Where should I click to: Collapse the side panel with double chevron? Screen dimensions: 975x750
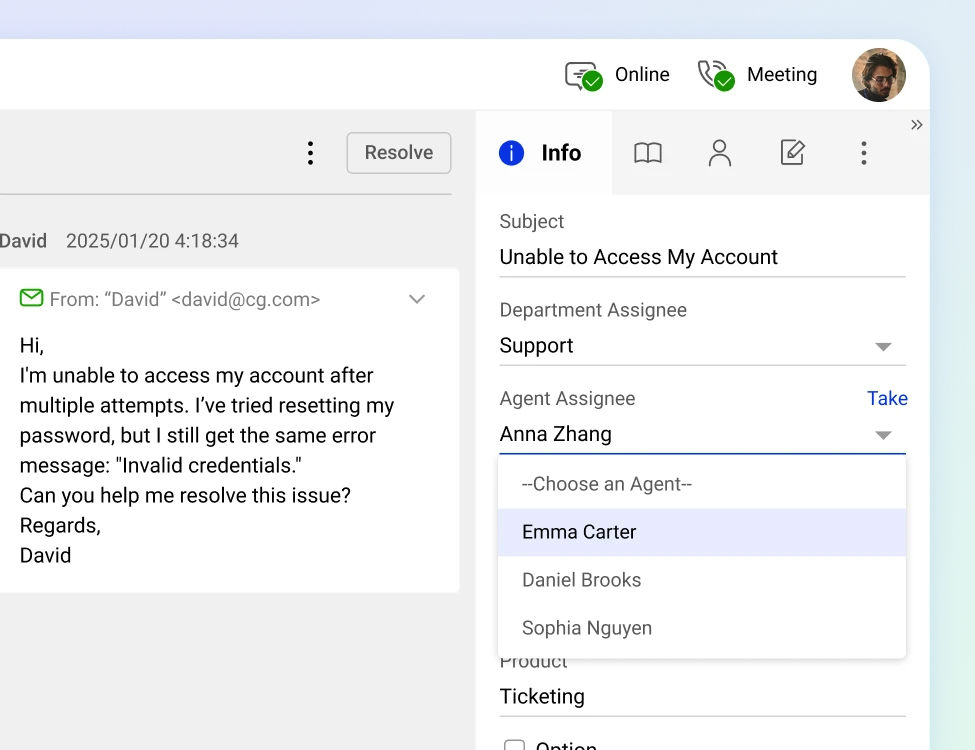917,124
